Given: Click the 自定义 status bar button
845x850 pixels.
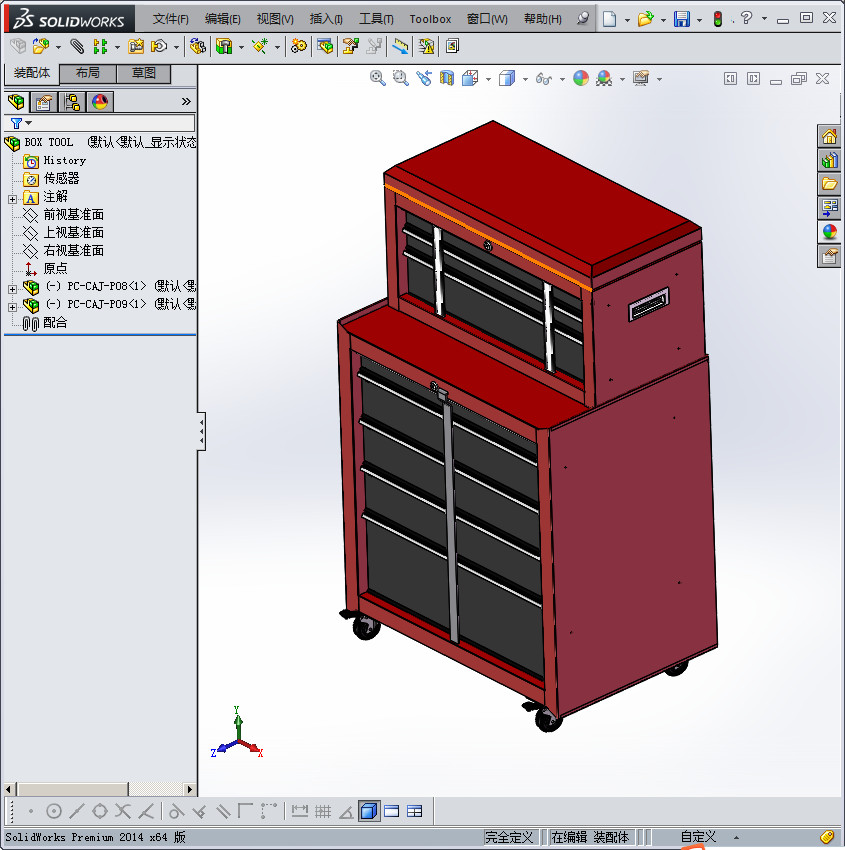Looking at the screenshot, I should (x=699, y=837).
